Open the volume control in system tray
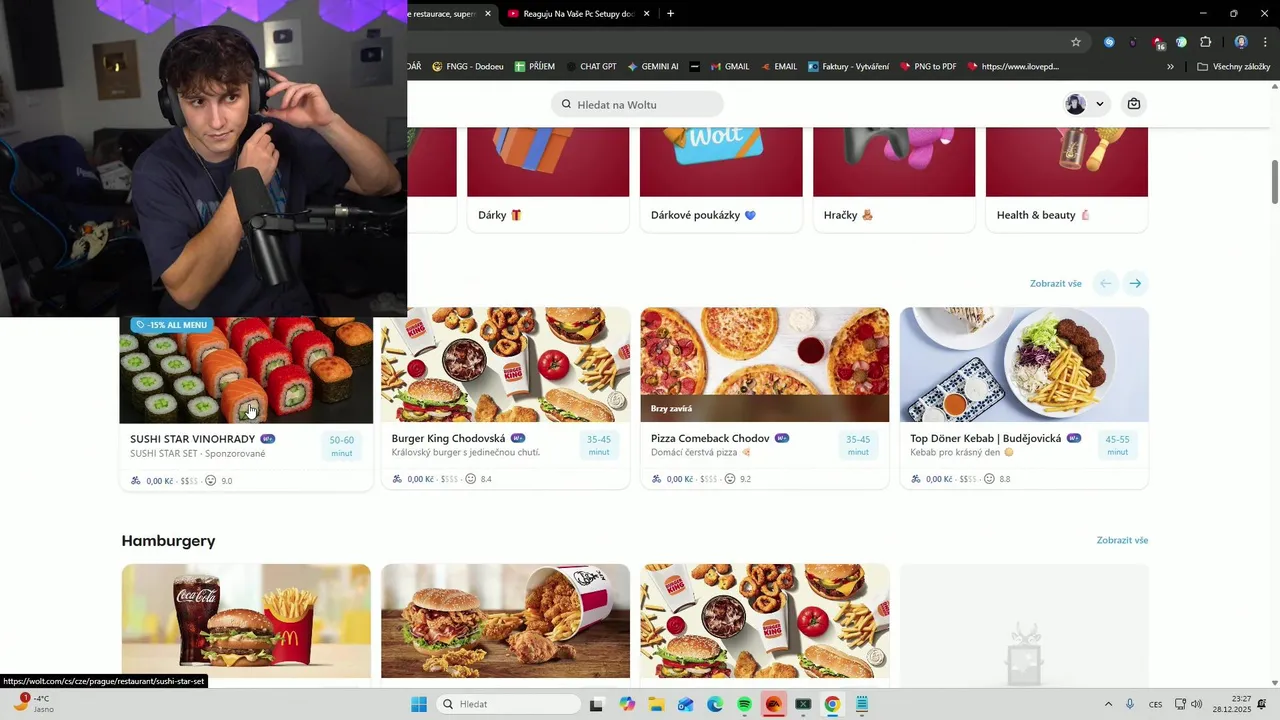This screenshot has height=720, width=1280. (1197, 704)
